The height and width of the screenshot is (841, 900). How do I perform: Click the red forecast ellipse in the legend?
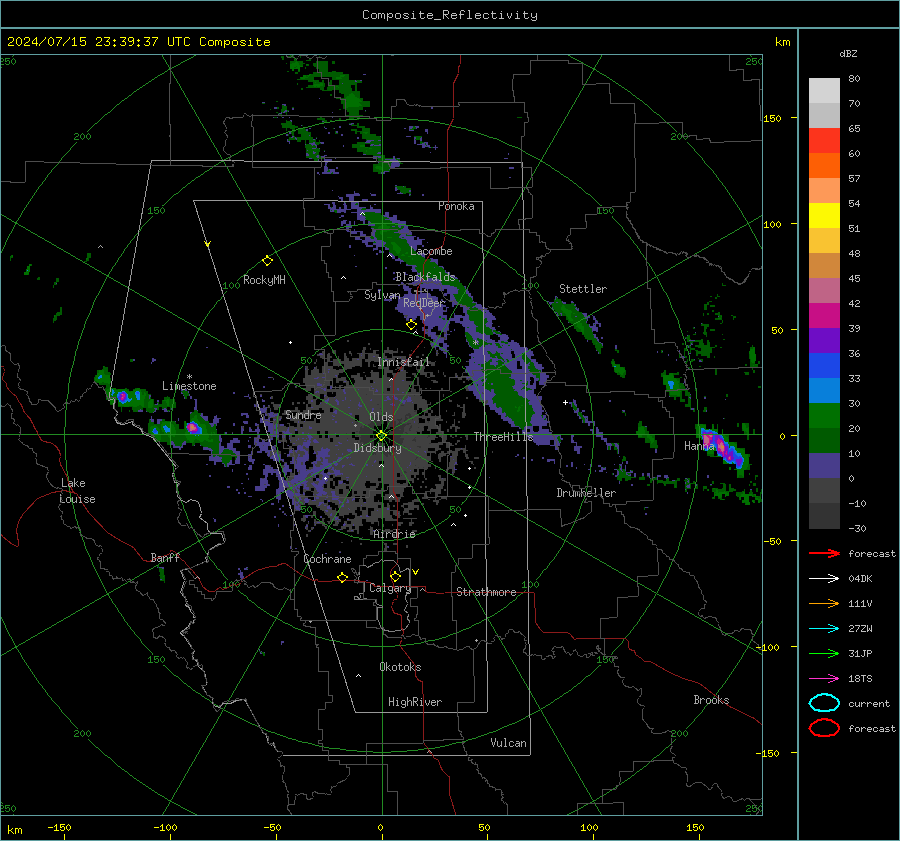click(824, 728)
